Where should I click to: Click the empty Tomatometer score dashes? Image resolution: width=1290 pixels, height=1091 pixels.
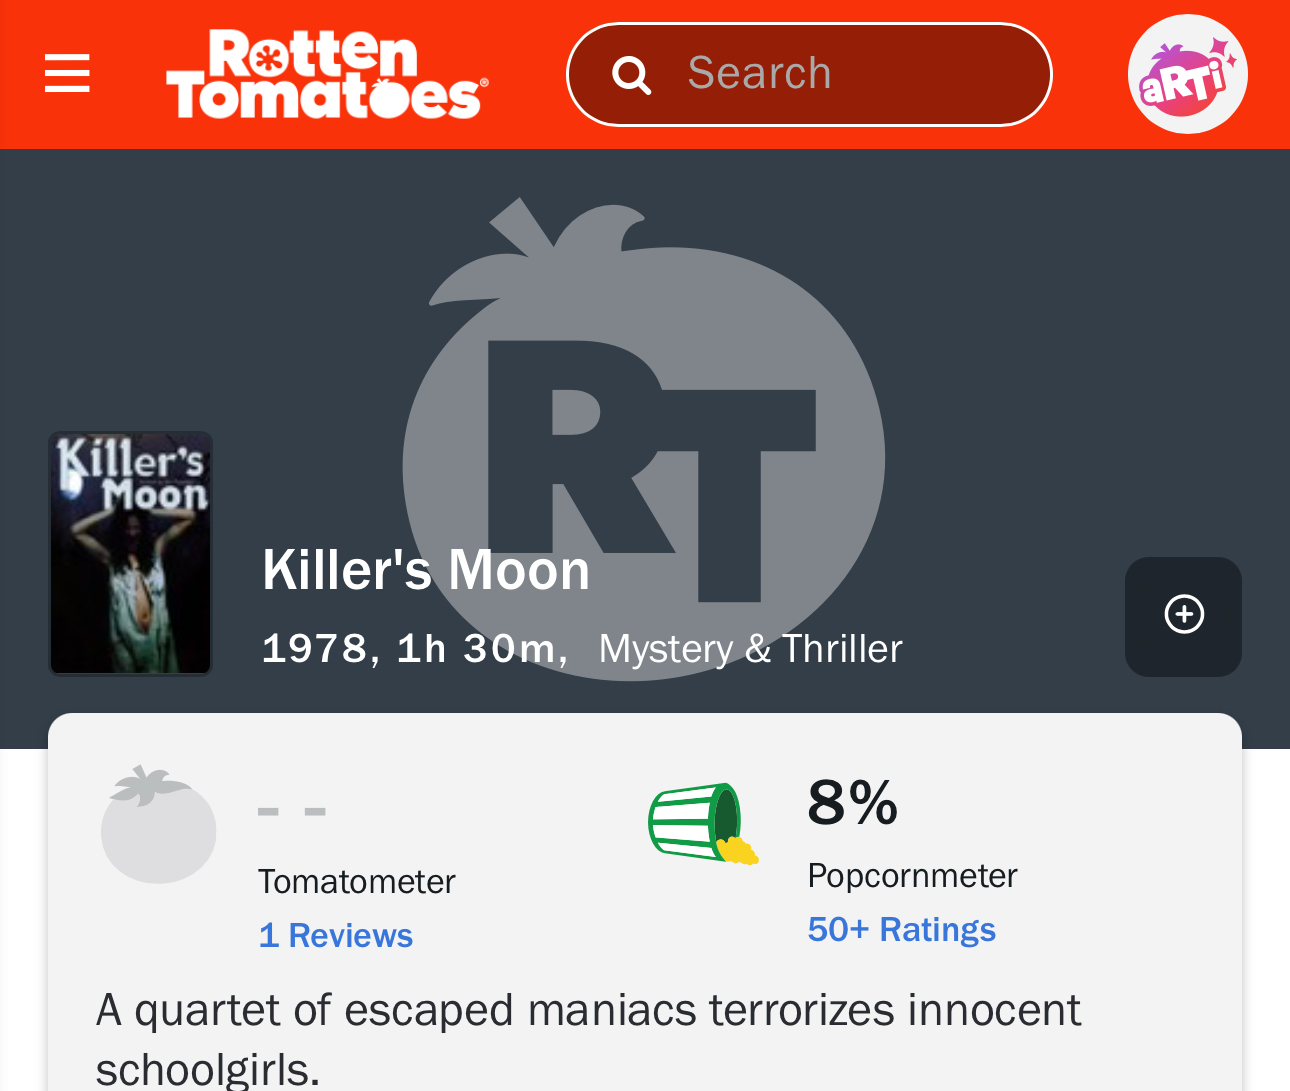[292, 811]
